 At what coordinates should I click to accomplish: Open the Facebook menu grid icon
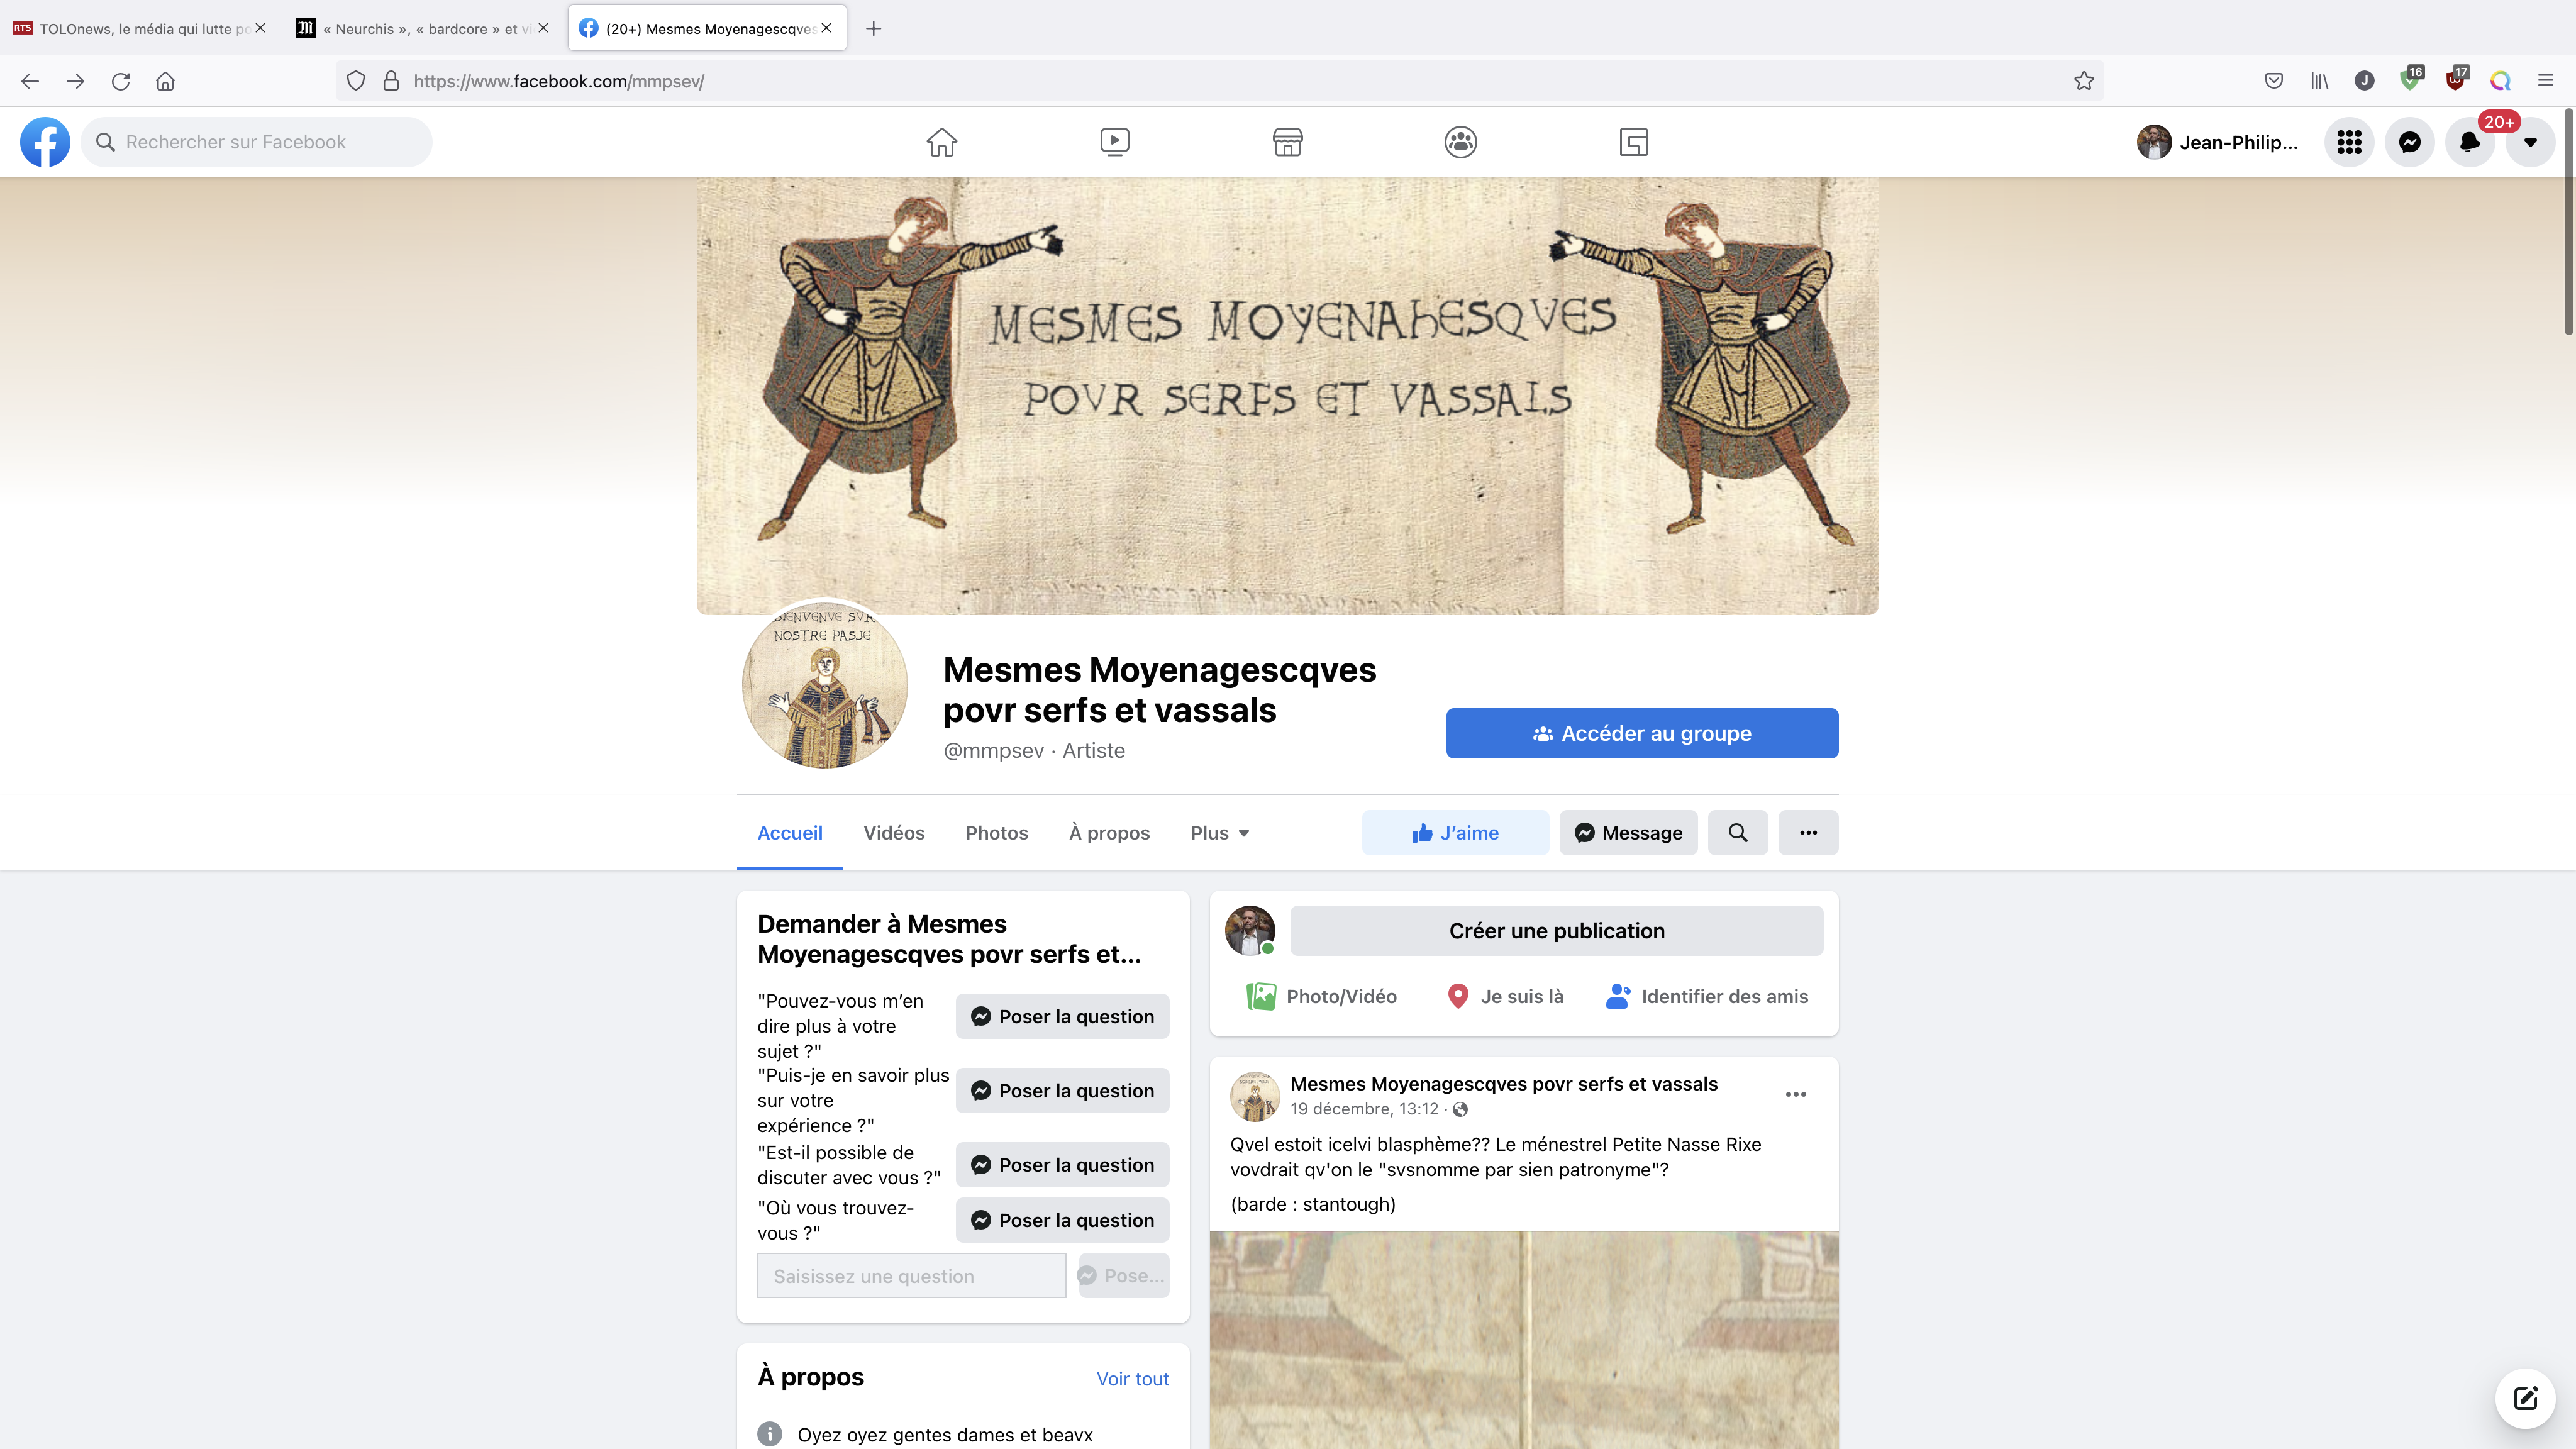click(2349, 142)
